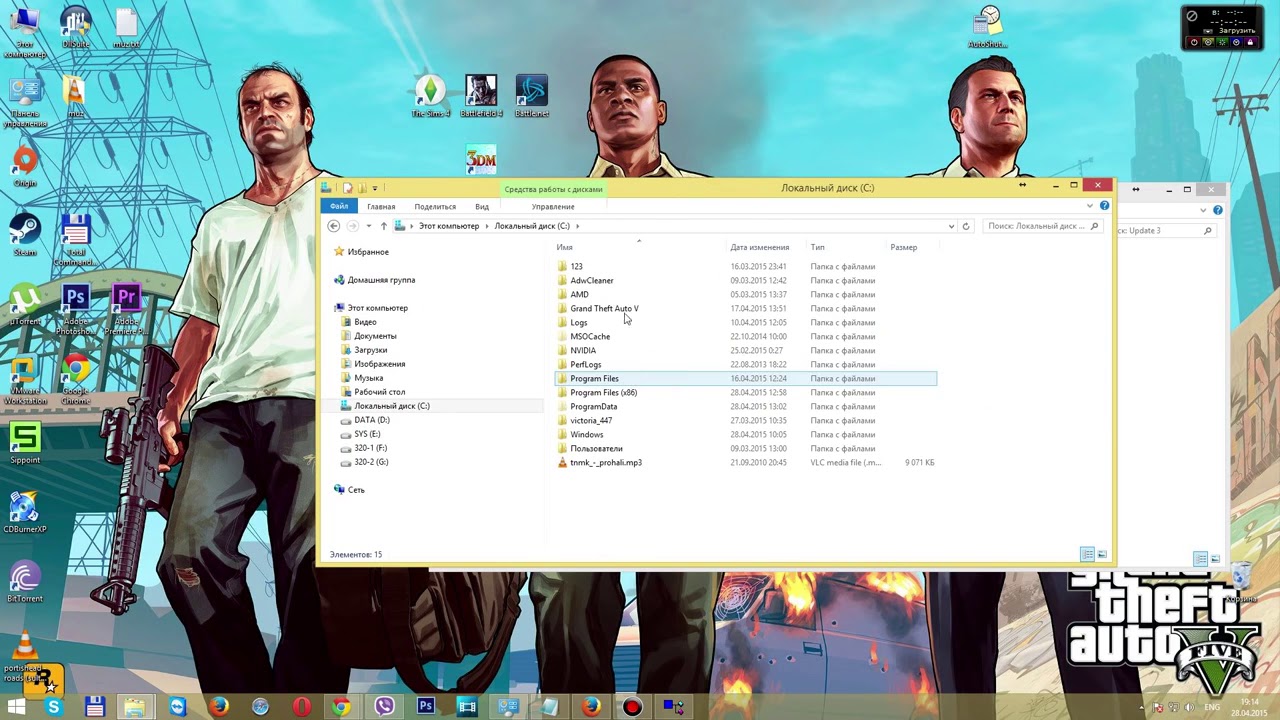The height and width of the screenshot is (720, 1280).
Task: Refresh the current folder view
Action: coord(966,226)
